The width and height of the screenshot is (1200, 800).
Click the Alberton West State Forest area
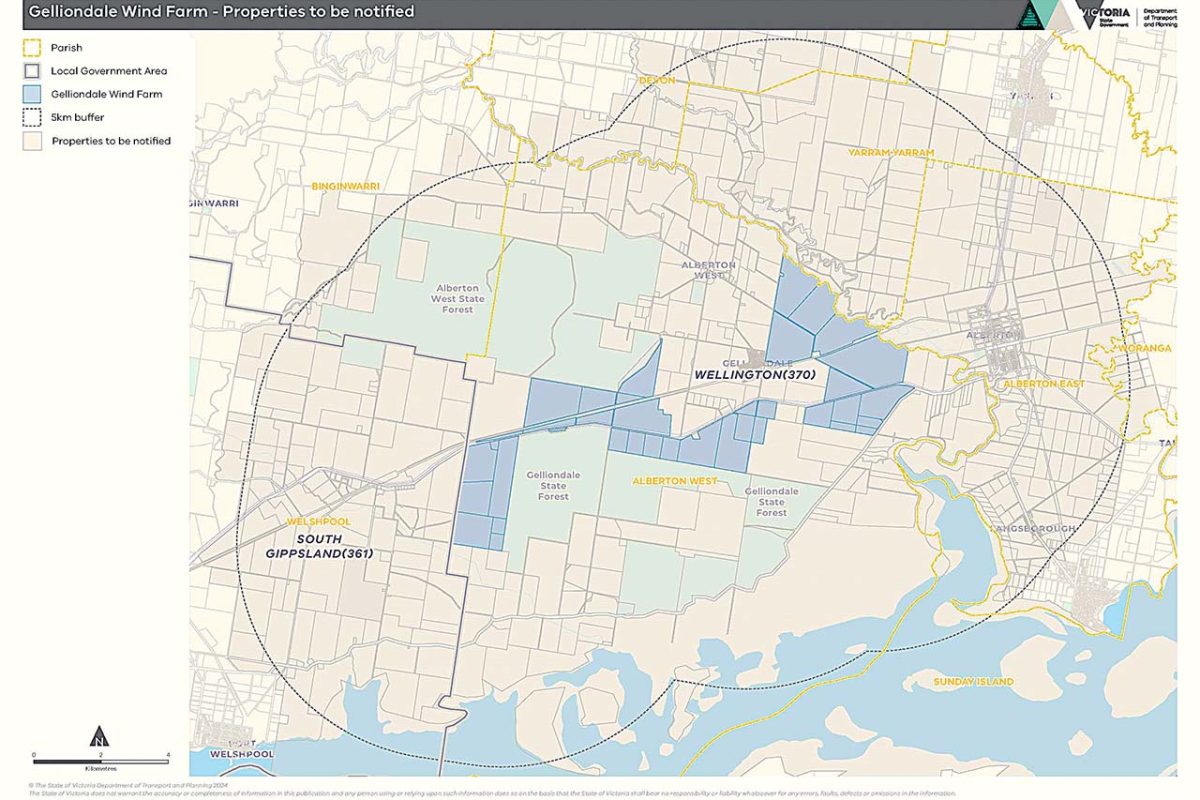(x=458, y=297)
